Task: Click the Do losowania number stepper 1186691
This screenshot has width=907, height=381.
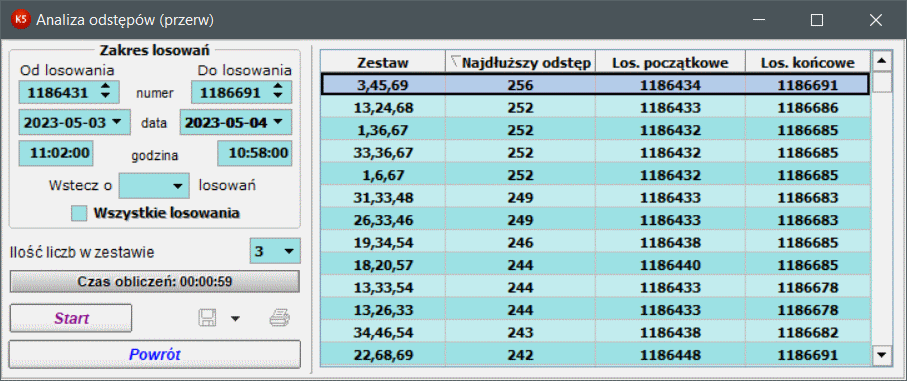Action: 279,91
